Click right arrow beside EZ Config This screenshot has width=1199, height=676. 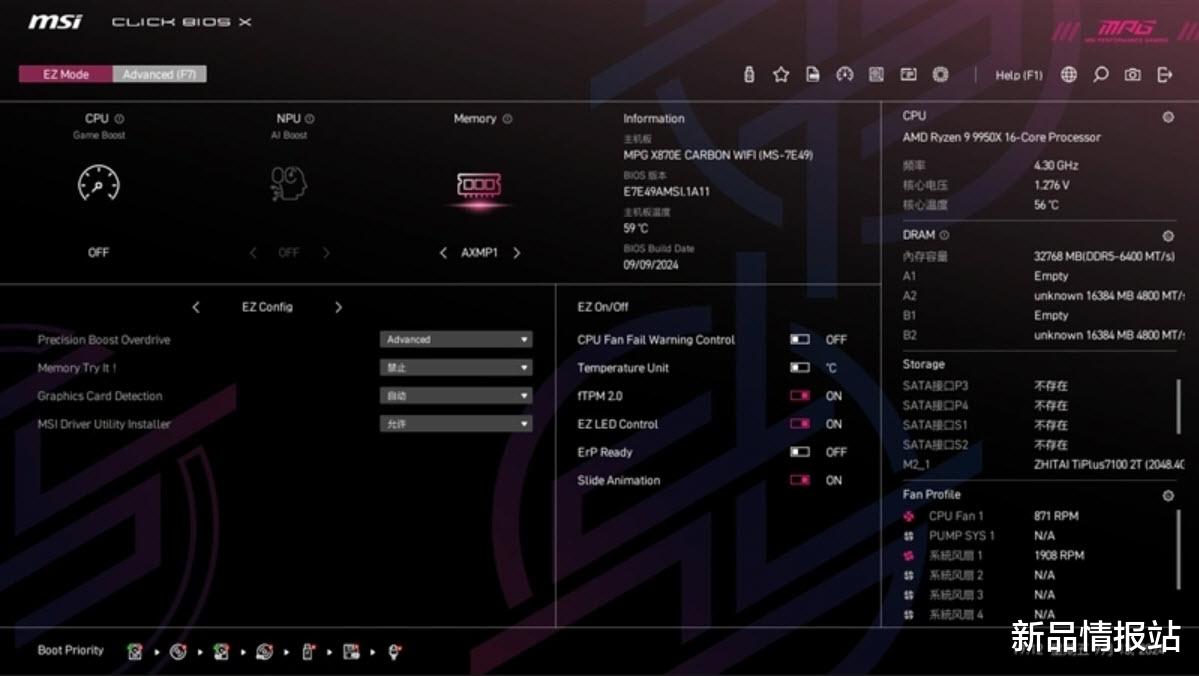[x=338, y=307]
